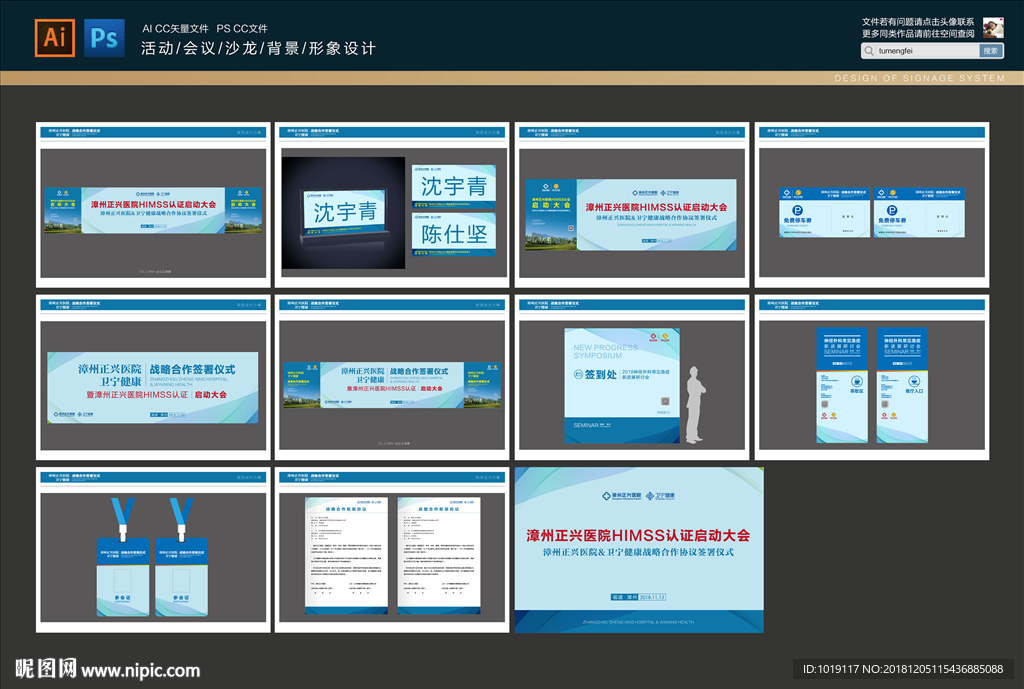Open the 战略合作签署仪式 banner without side panels
Viewport: 1024px width, 689px height.
153,387
